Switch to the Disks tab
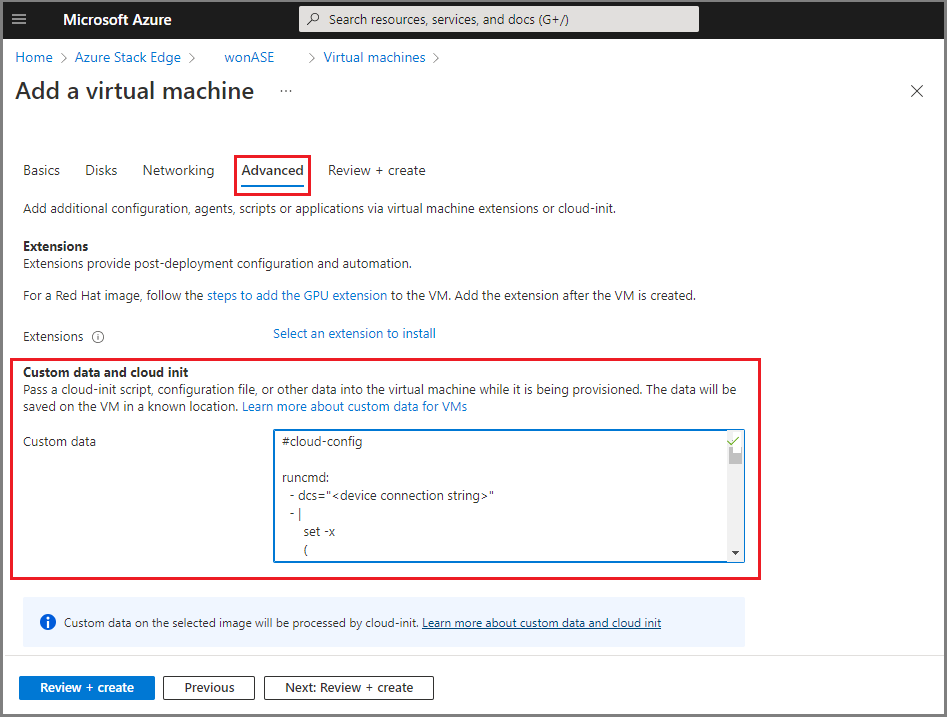Screen dimensions: 947x717 pyautogui.click(x=100, y=170)
